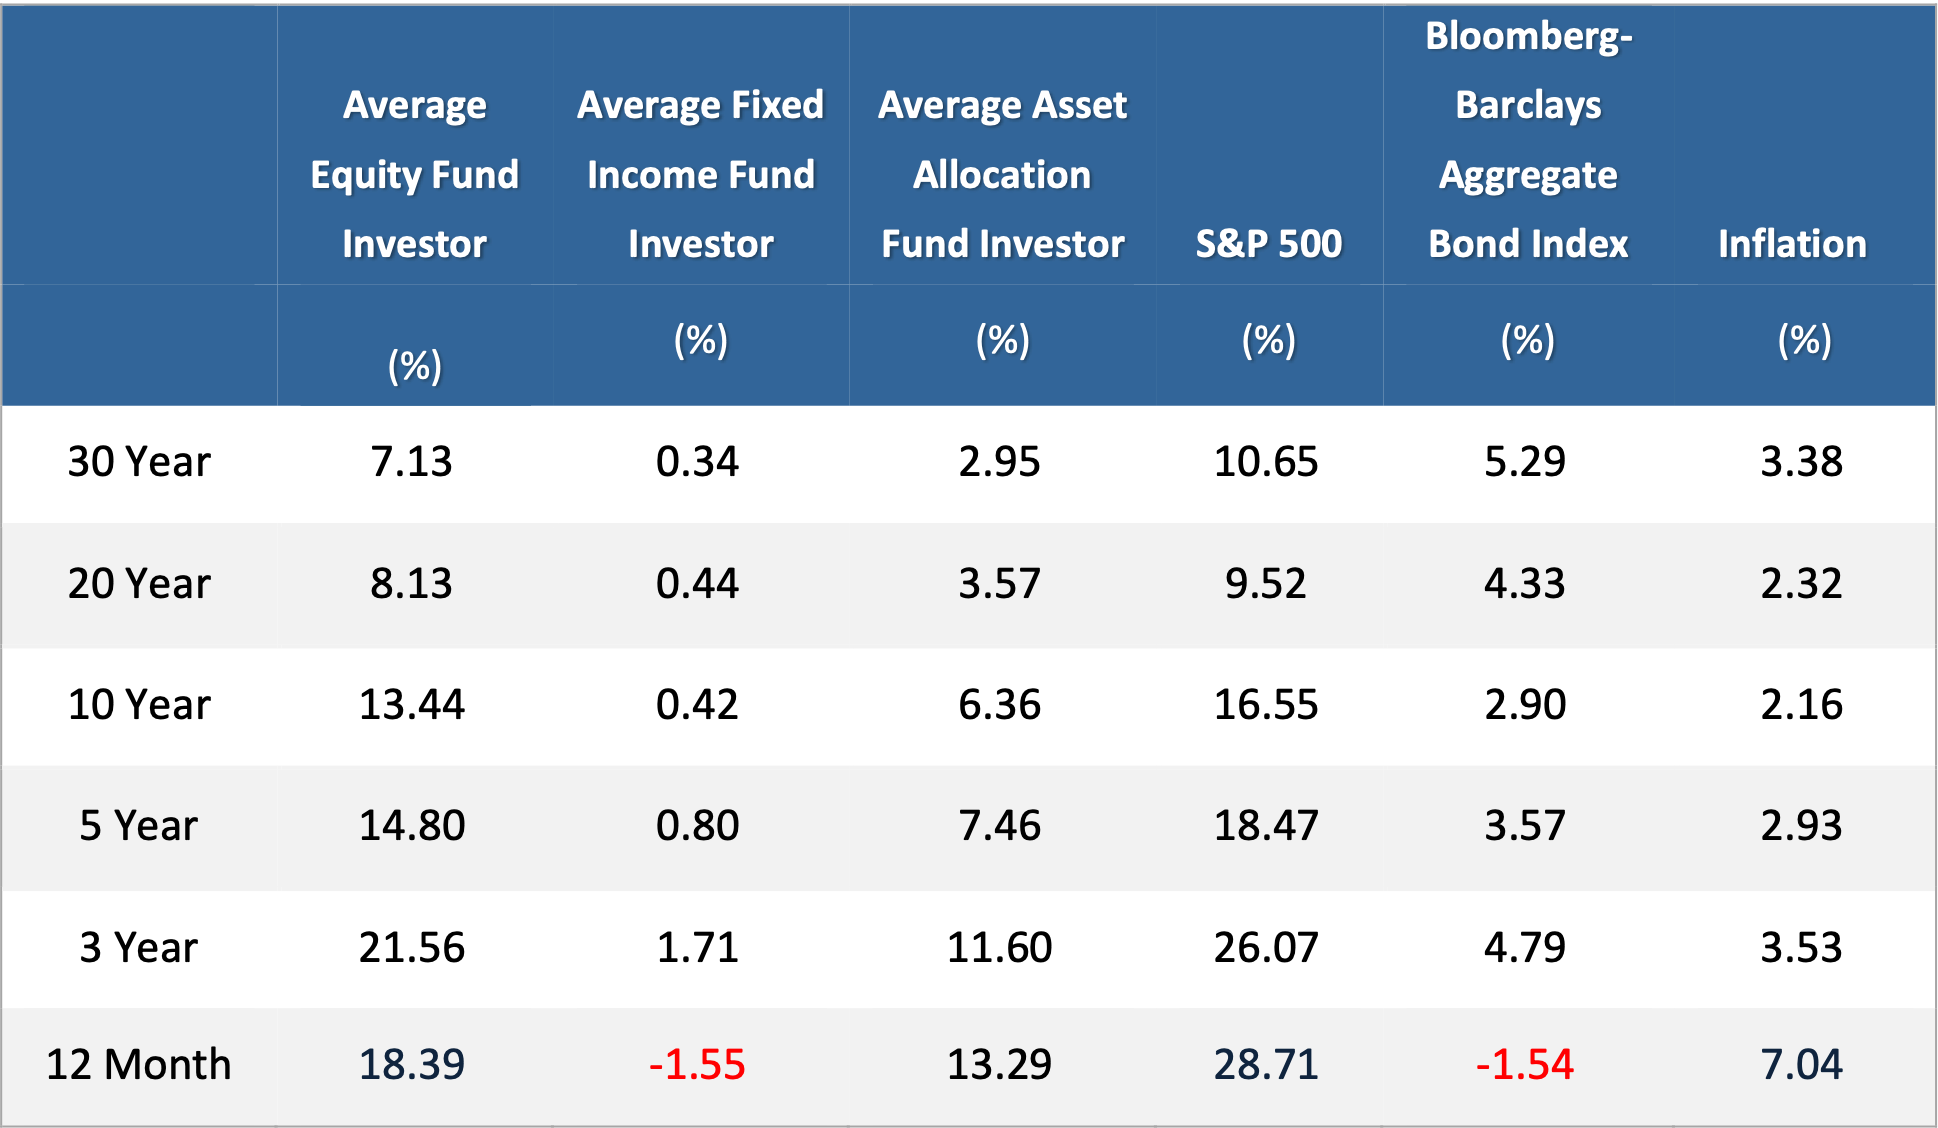This screenshot has height=1128, width=1938.
Task: Select the 5.29 bond index cell
Action: click(x=1524, y=462)
